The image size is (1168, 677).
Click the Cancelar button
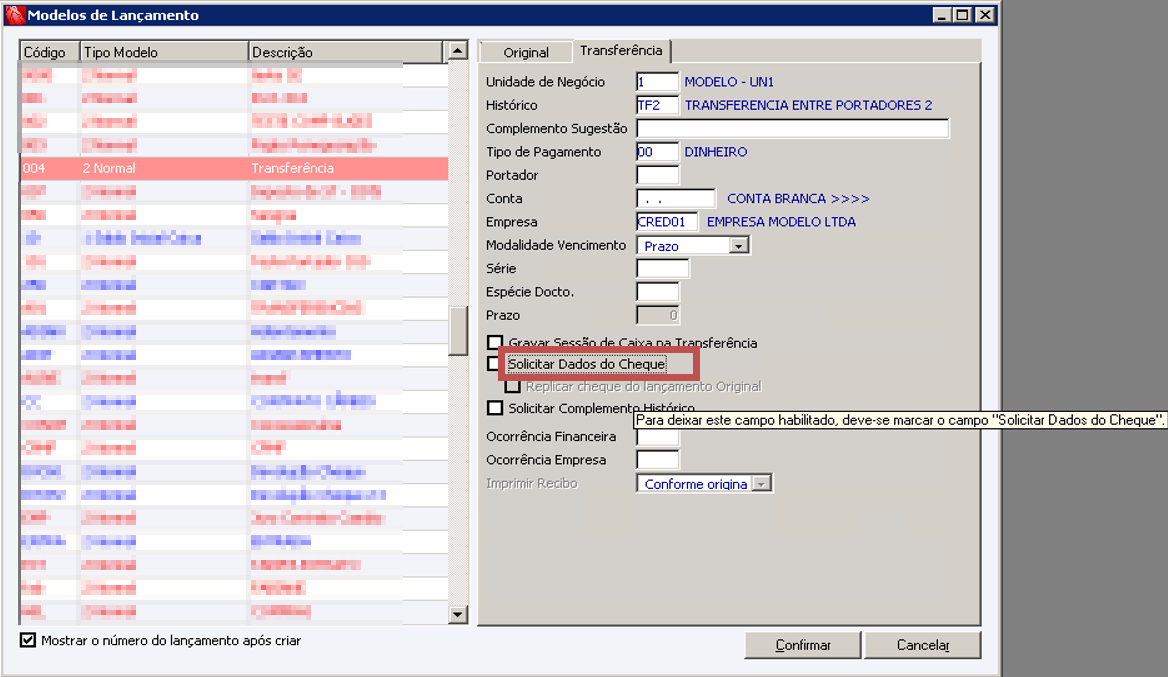(x=922, y=645)
